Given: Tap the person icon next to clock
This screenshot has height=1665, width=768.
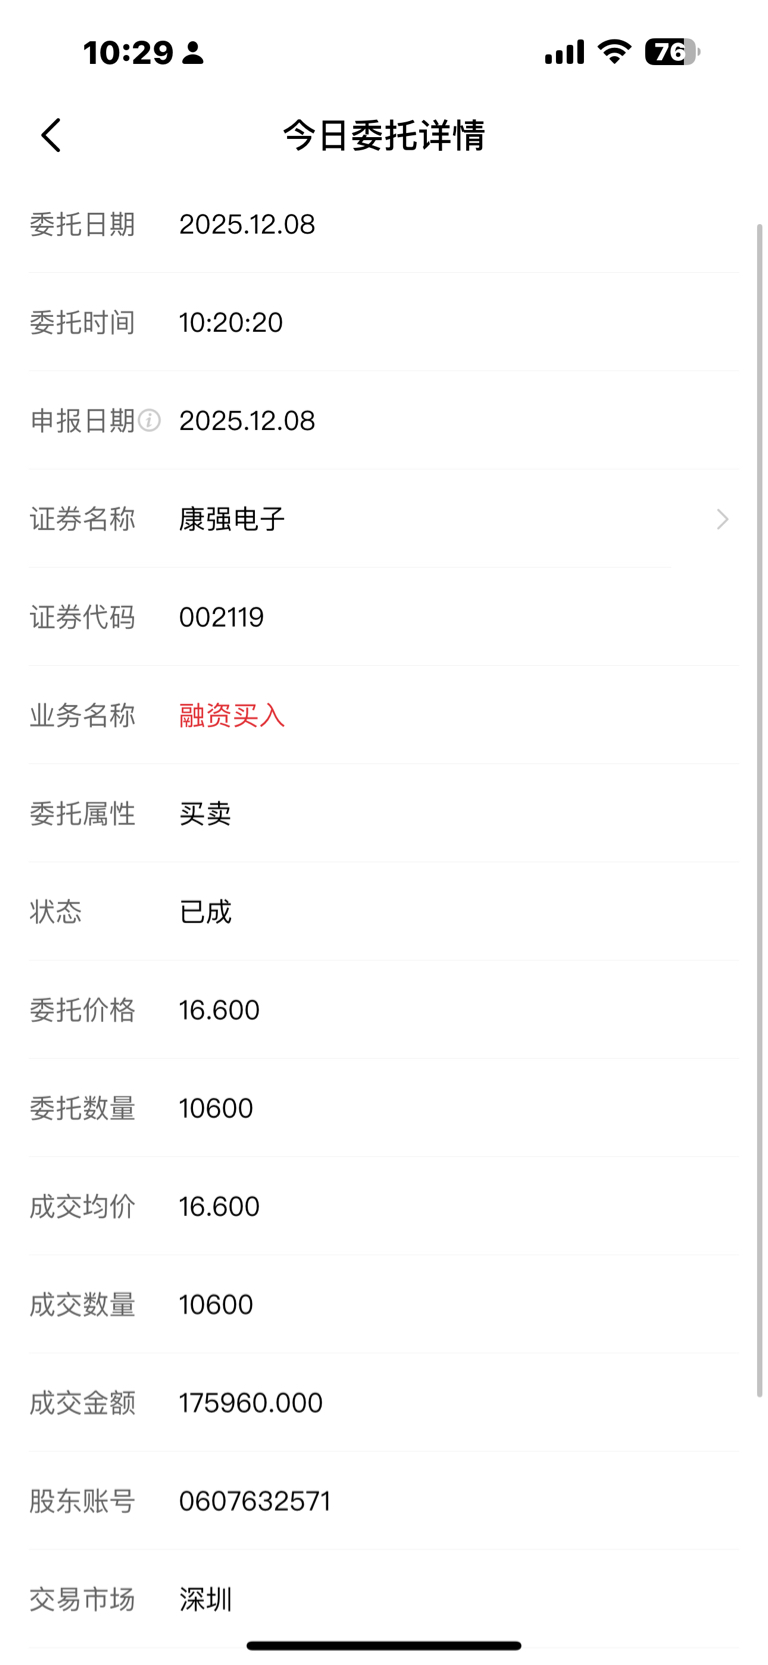Looking at the screenshot, I should coord(194,53).
